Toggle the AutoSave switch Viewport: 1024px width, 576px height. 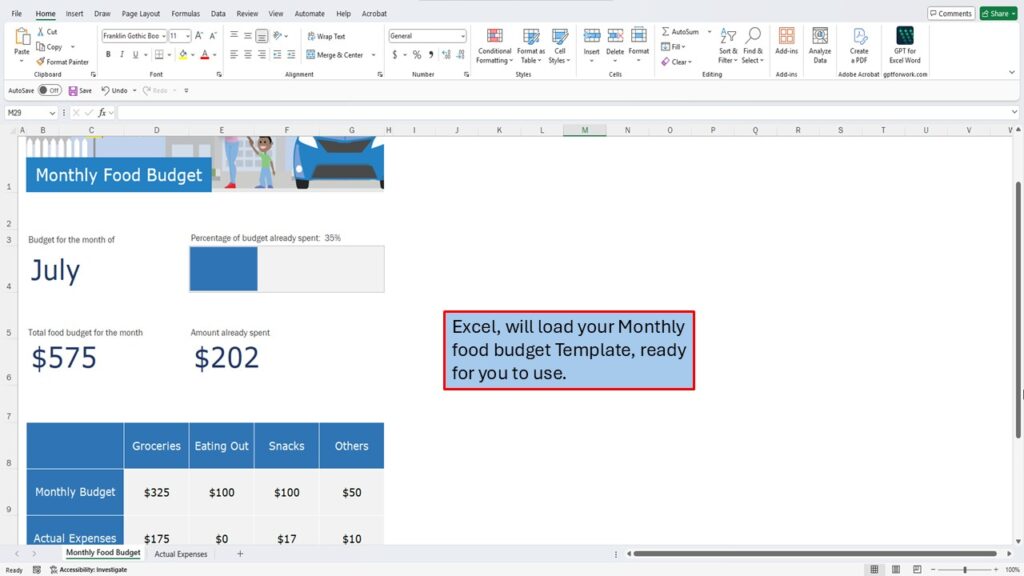tap(49, 90)
